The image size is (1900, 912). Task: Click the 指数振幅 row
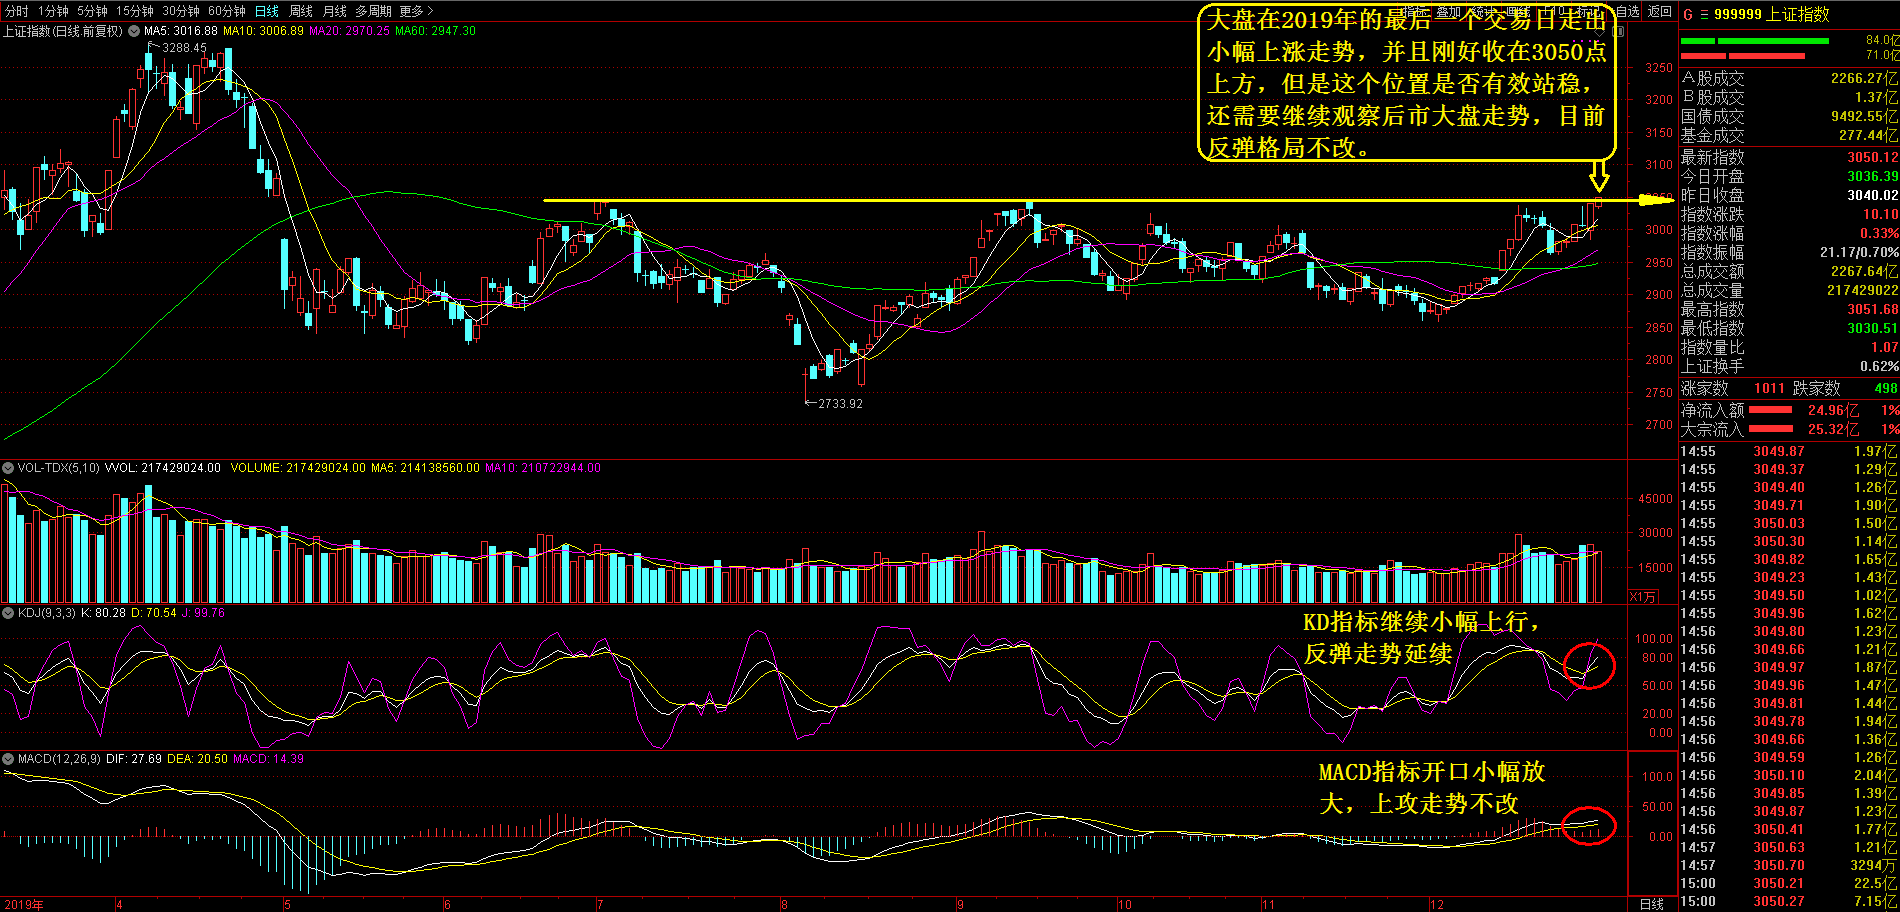(1789, 252)
